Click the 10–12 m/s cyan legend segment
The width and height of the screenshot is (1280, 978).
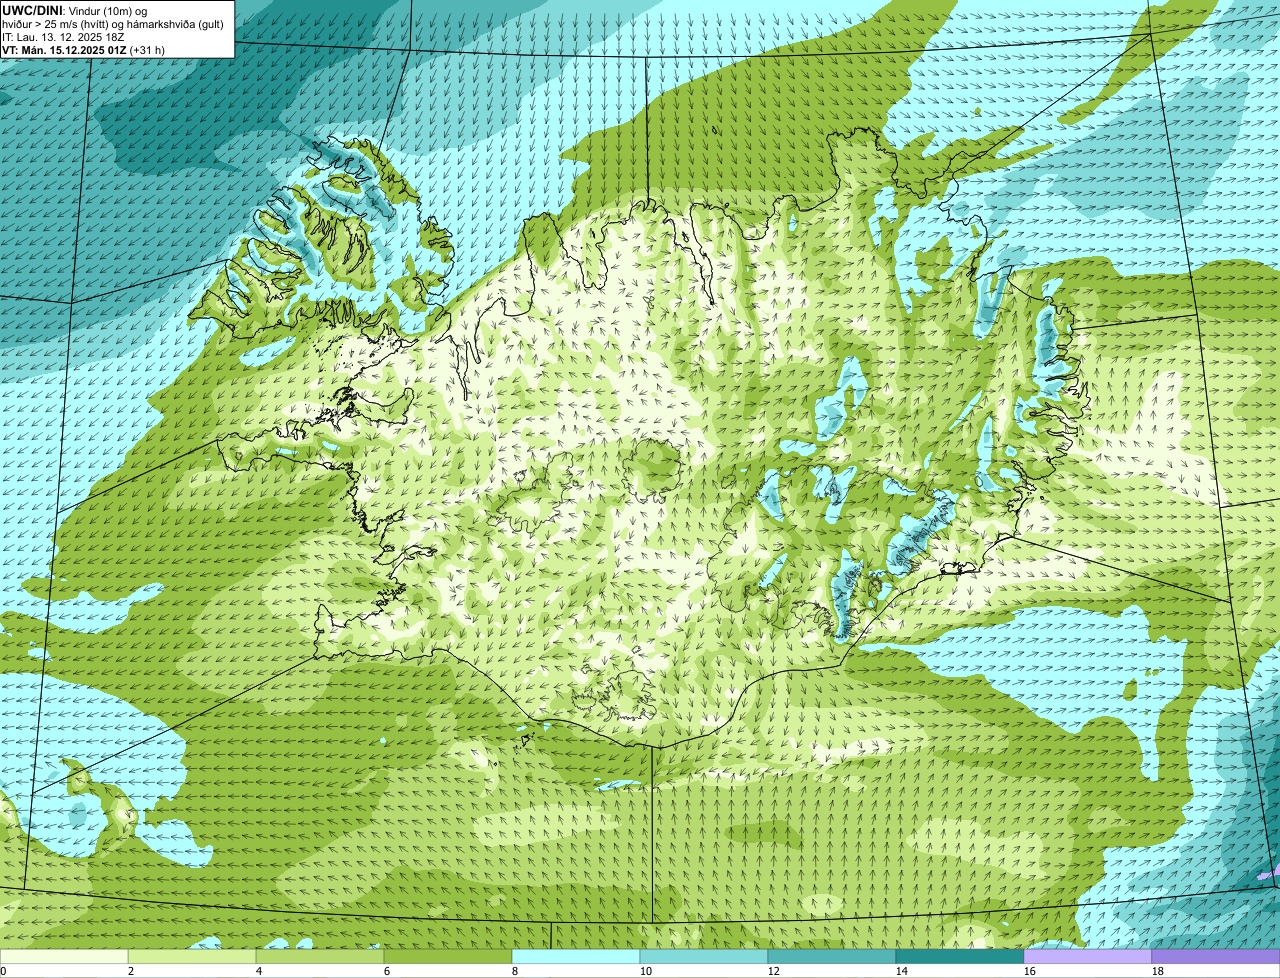coord(704,957)
